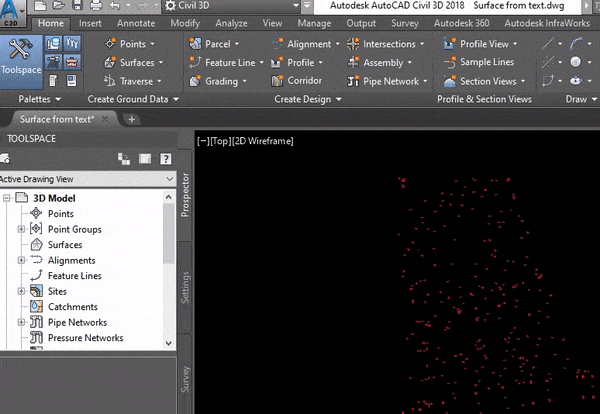Screen dimensions: 600x414
Task: Open the Output ribbon tab
Action: 361,23
